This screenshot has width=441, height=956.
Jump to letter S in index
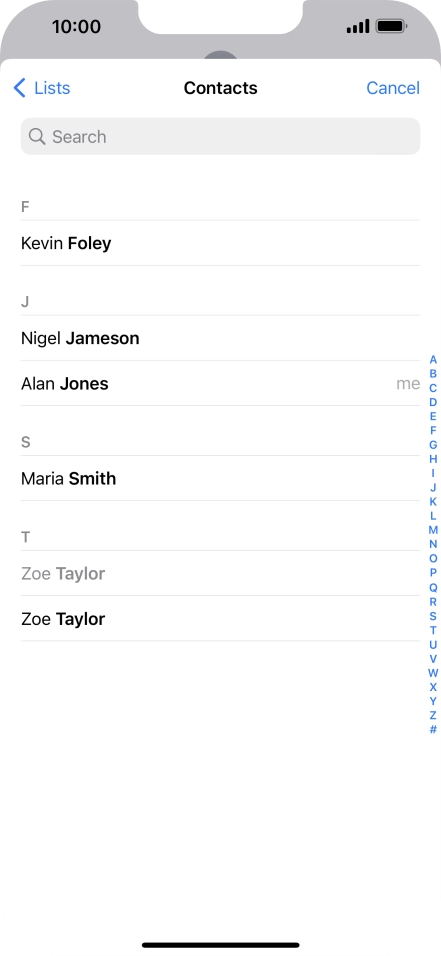click(433, 616)
